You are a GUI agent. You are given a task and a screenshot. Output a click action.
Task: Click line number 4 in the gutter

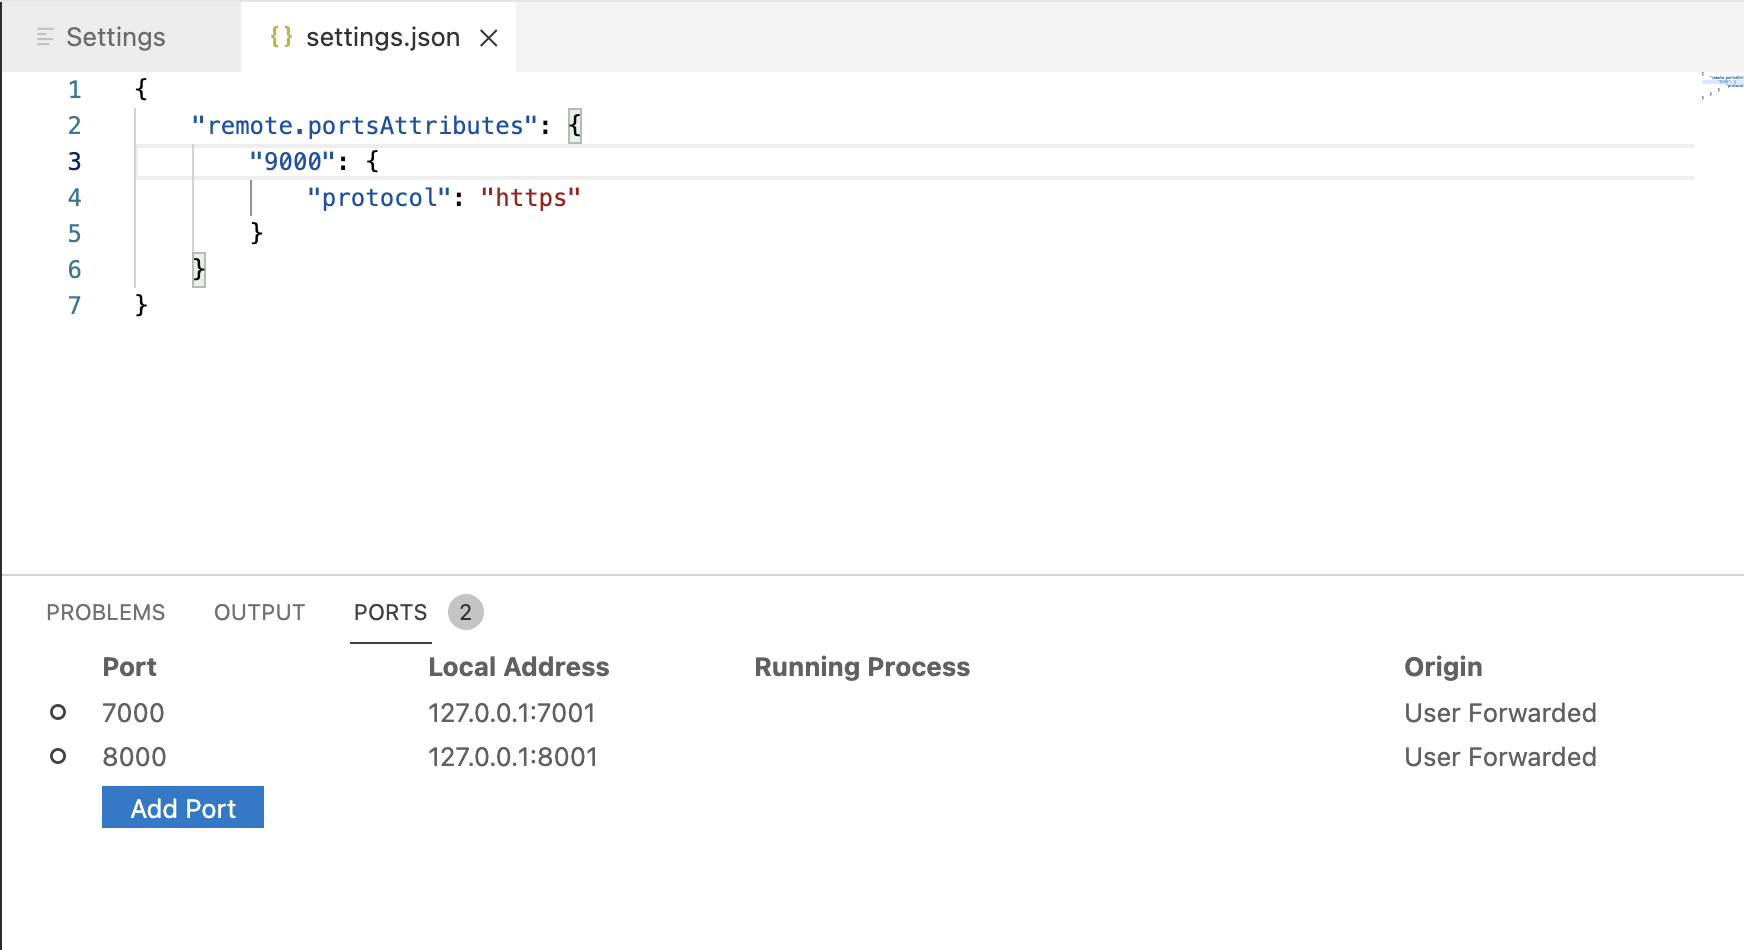tap(74, 198)
